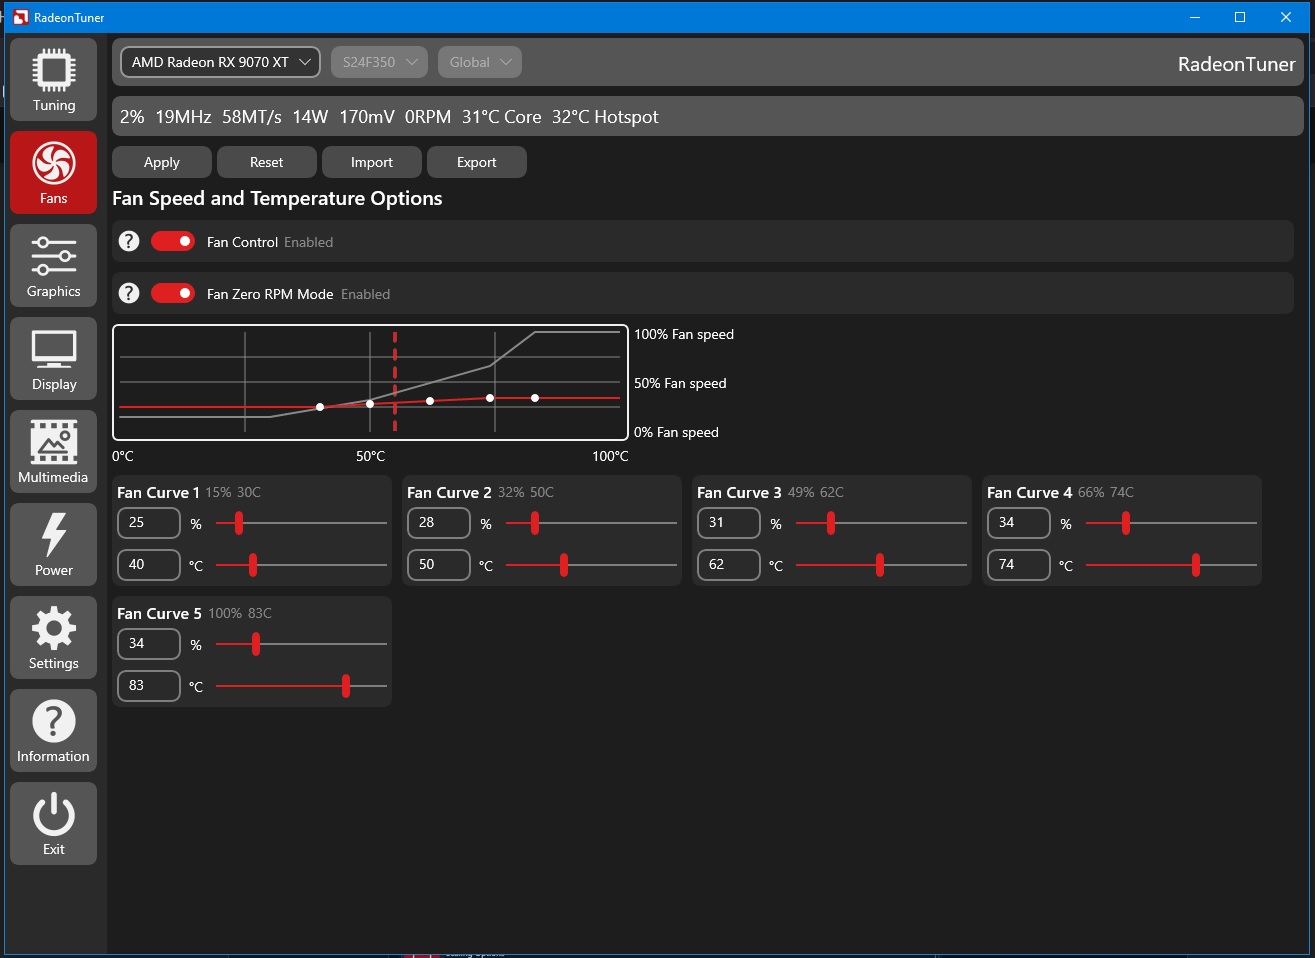
Task: Click Fan Curve 5 temperature slider handle
Action: 346,686
